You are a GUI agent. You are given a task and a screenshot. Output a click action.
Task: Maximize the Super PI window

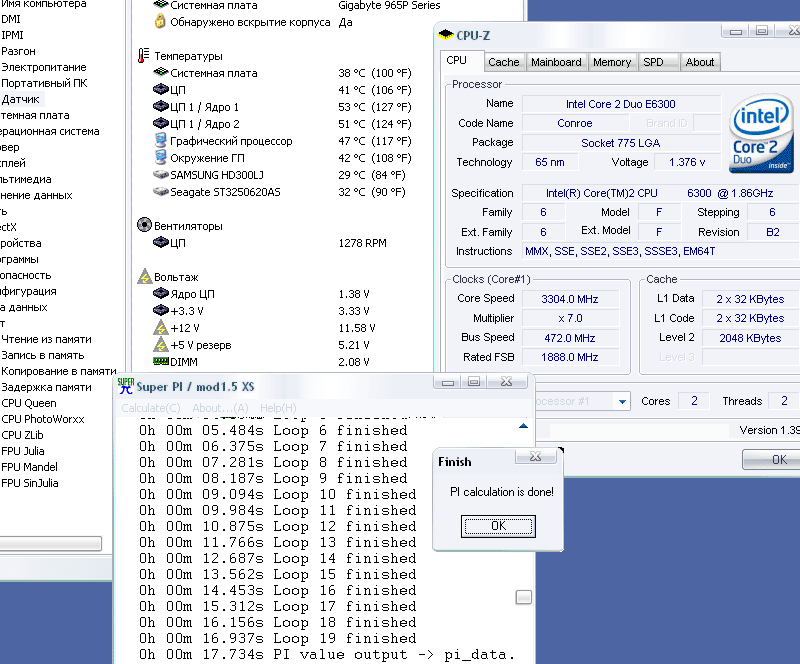(474, 382)
